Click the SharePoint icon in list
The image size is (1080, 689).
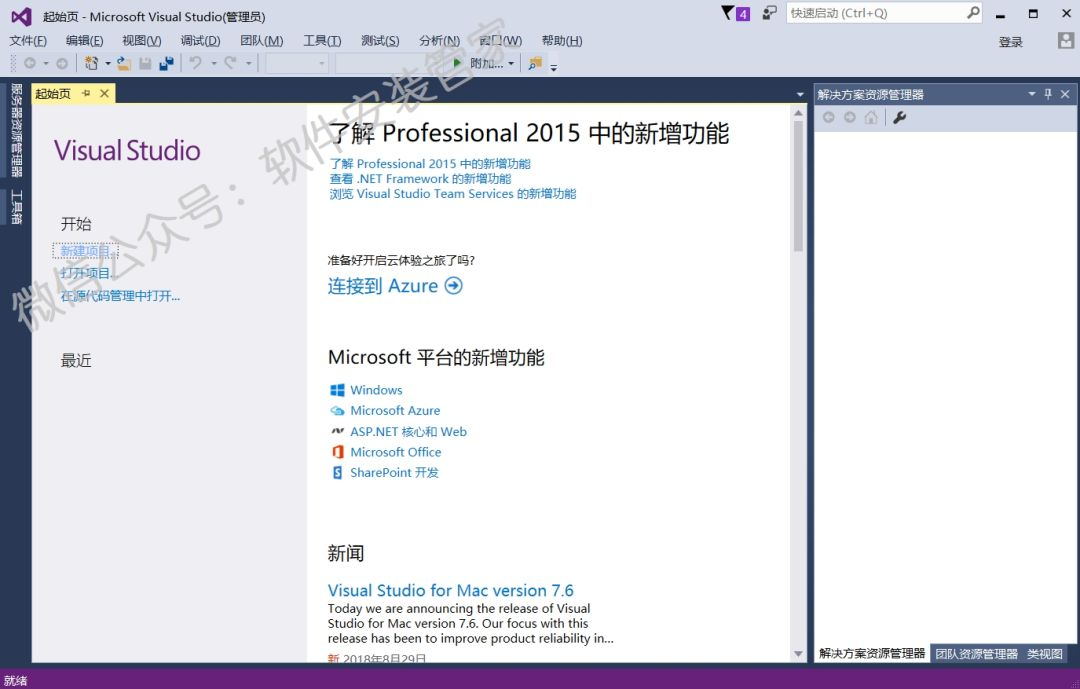click(338, 473)
